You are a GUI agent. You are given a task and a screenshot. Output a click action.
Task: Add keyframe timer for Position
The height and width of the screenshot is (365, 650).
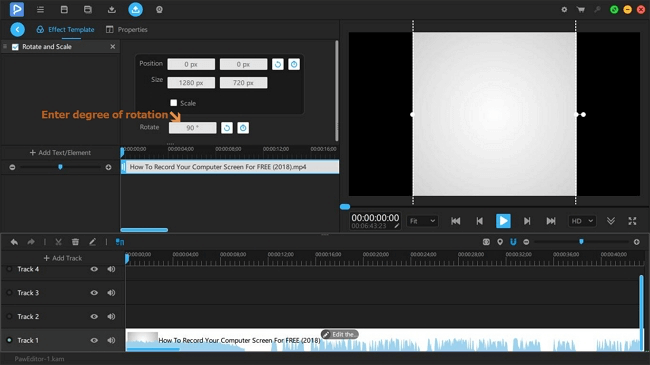click(294, 64)
